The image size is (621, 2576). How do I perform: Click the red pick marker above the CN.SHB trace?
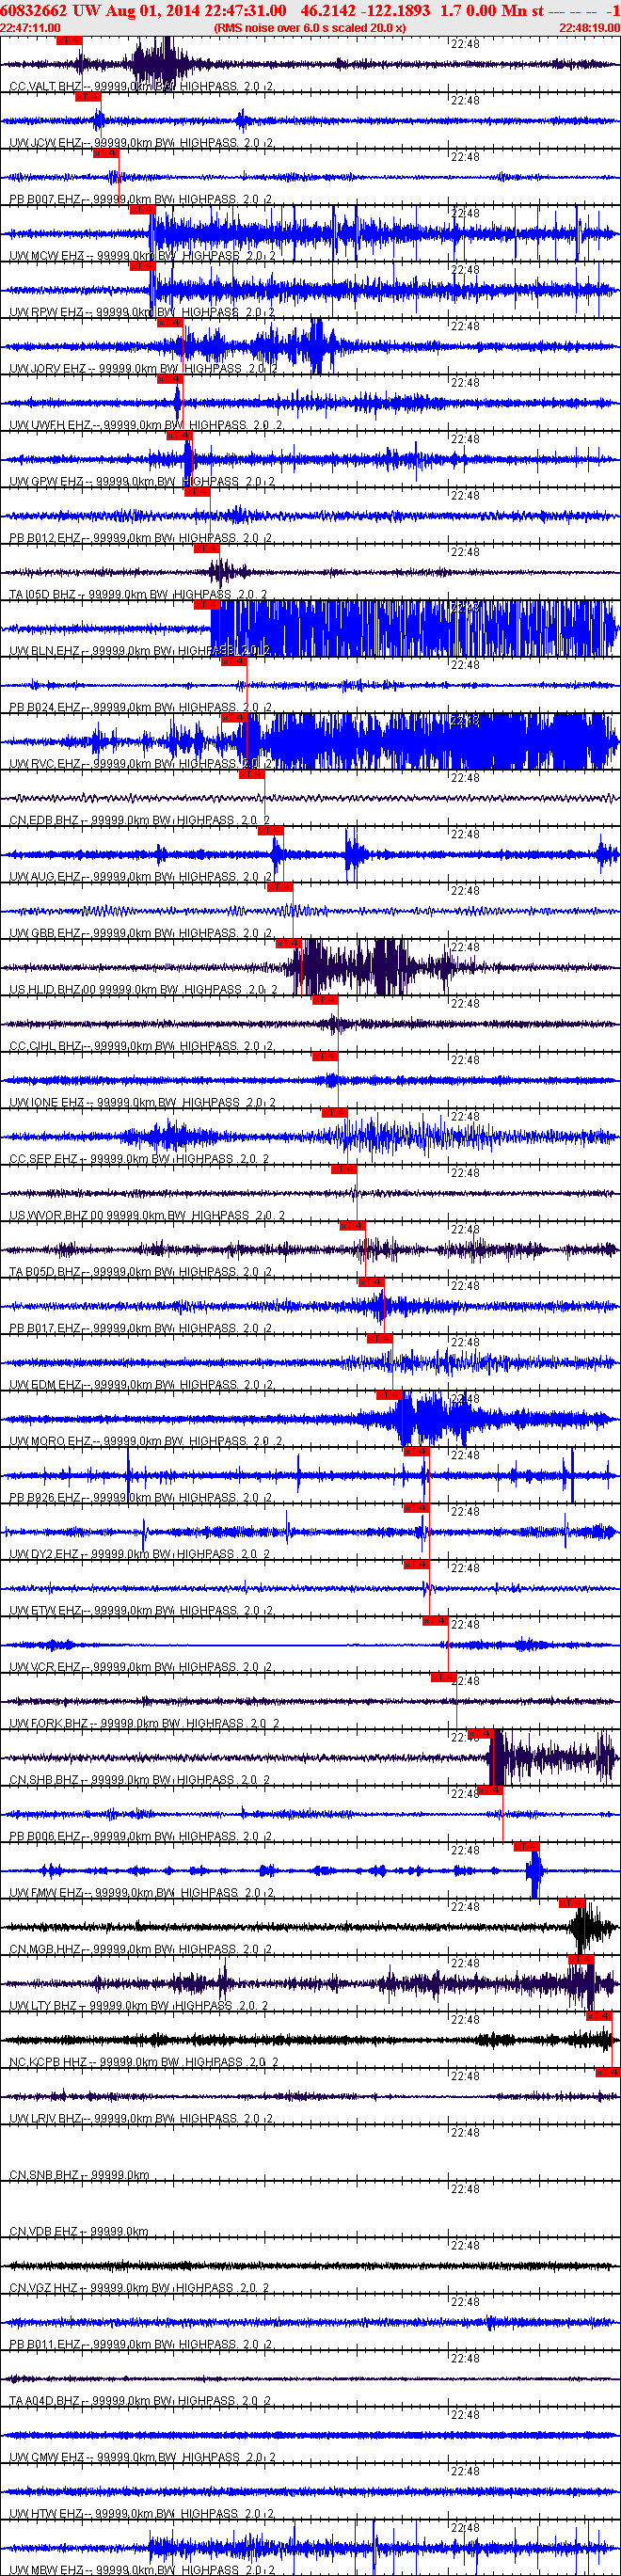(479, 1734)
